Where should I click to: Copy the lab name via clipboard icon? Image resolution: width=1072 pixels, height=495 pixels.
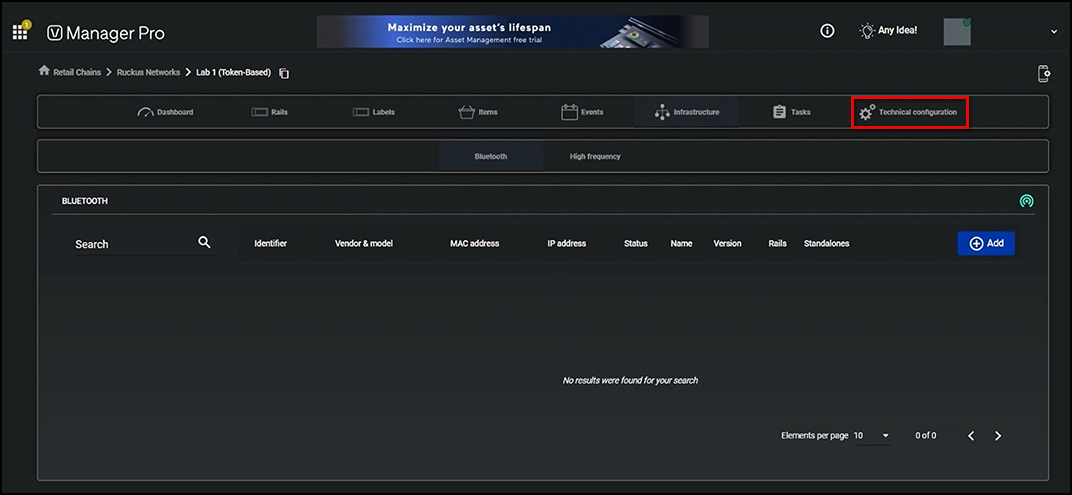[284, 73]
